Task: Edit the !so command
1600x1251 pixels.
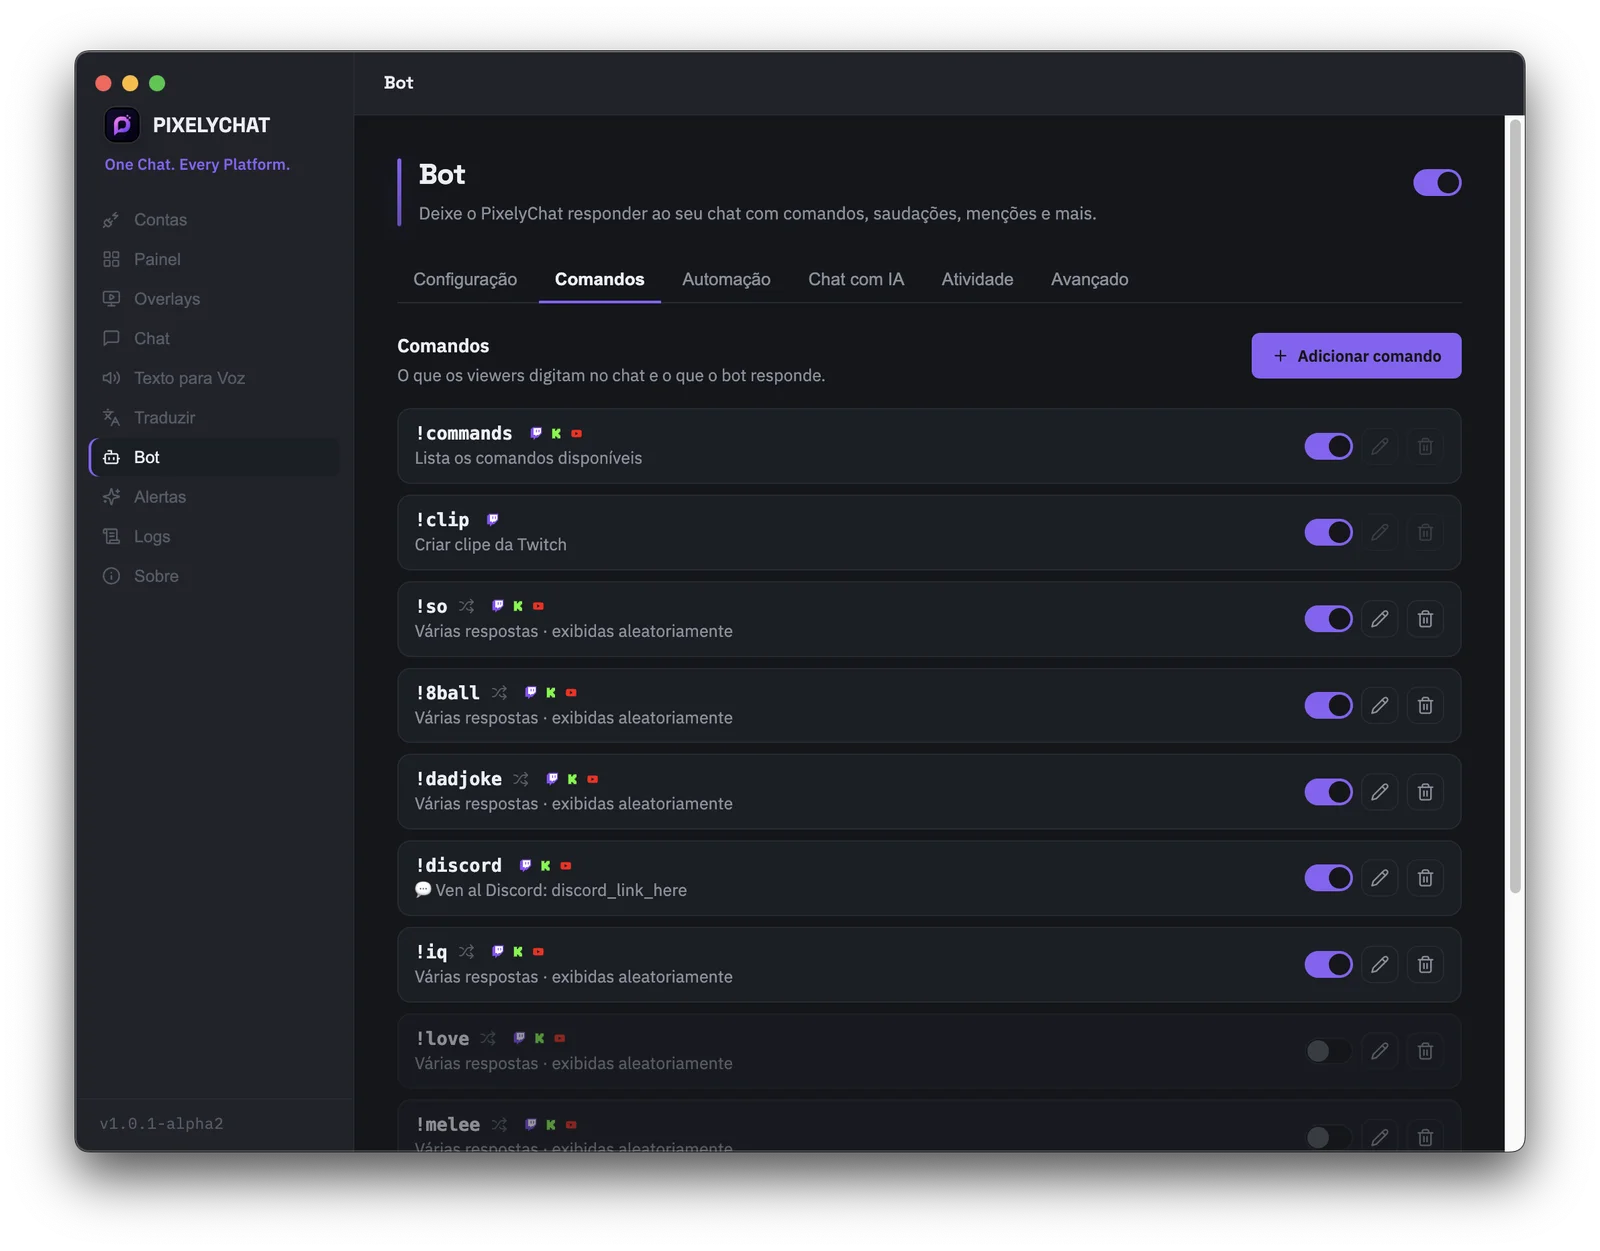Action: (1379, 619)
